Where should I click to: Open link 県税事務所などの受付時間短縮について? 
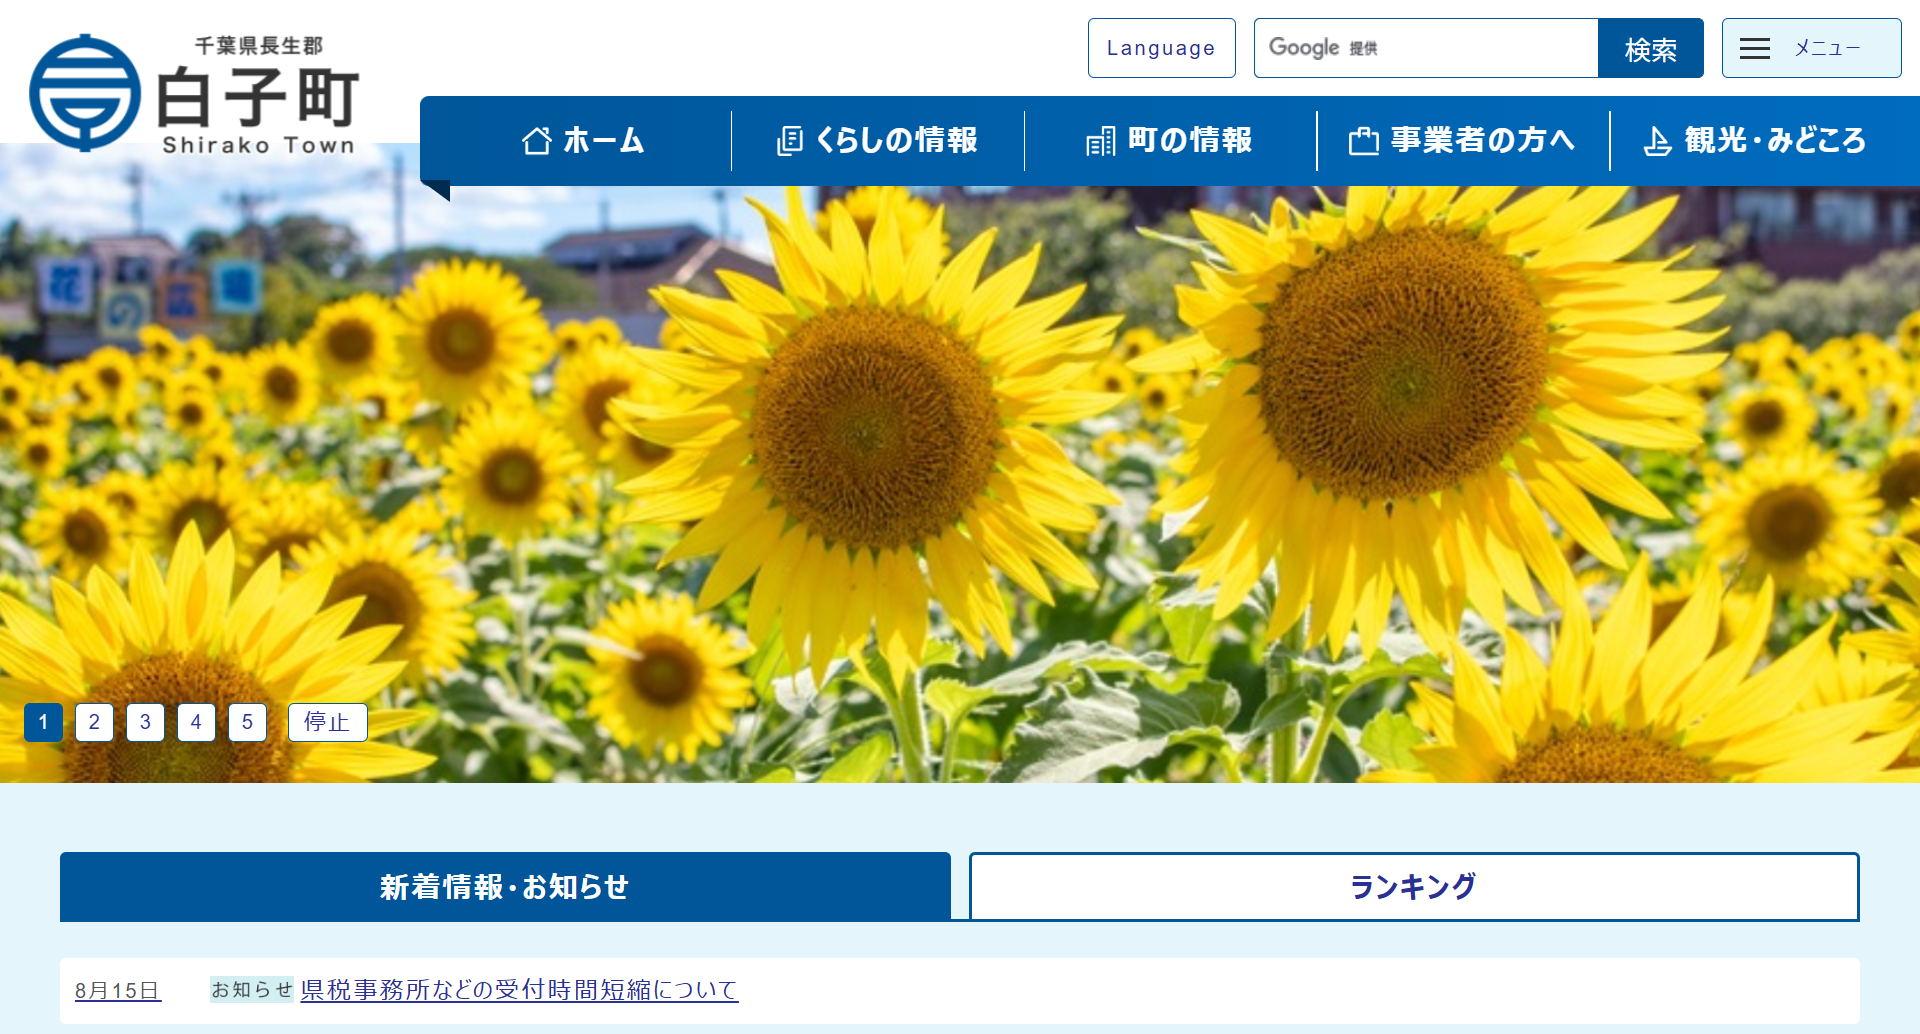tap(519, 990)
